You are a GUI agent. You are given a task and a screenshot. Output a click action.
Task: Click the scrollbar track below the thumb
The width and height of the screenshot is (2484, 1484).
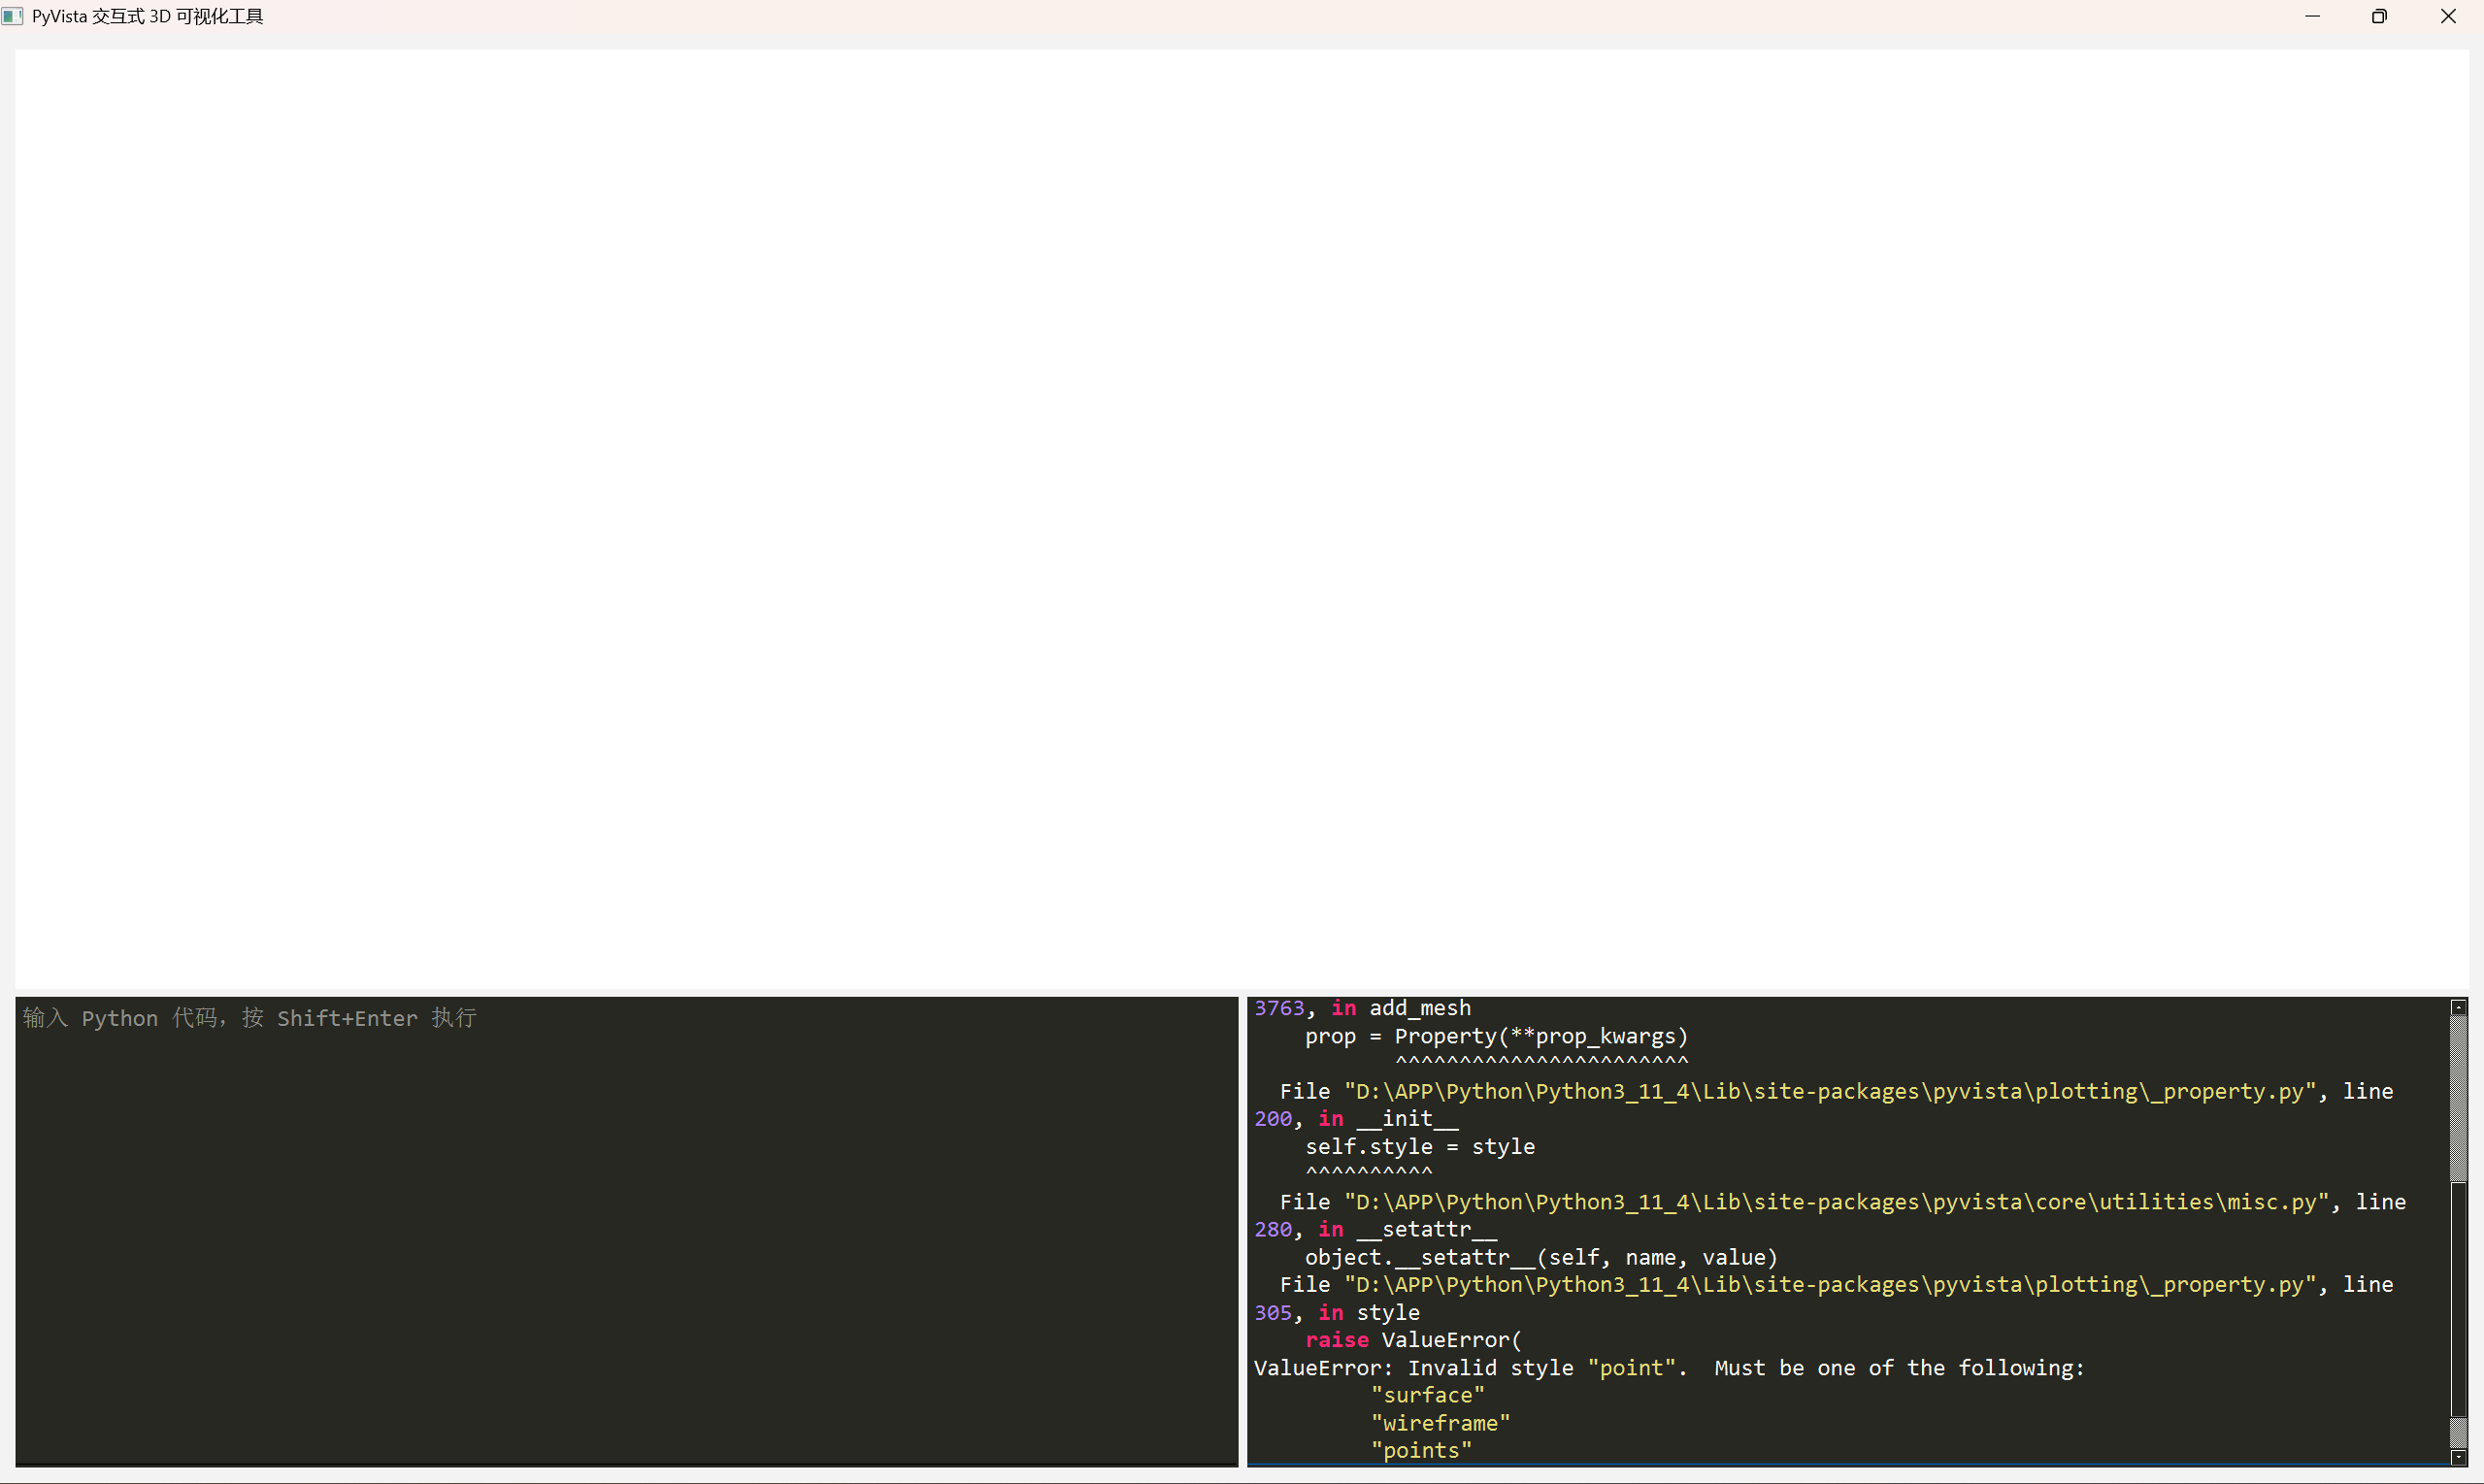pyautogui.click(x=2458, y=1432)
